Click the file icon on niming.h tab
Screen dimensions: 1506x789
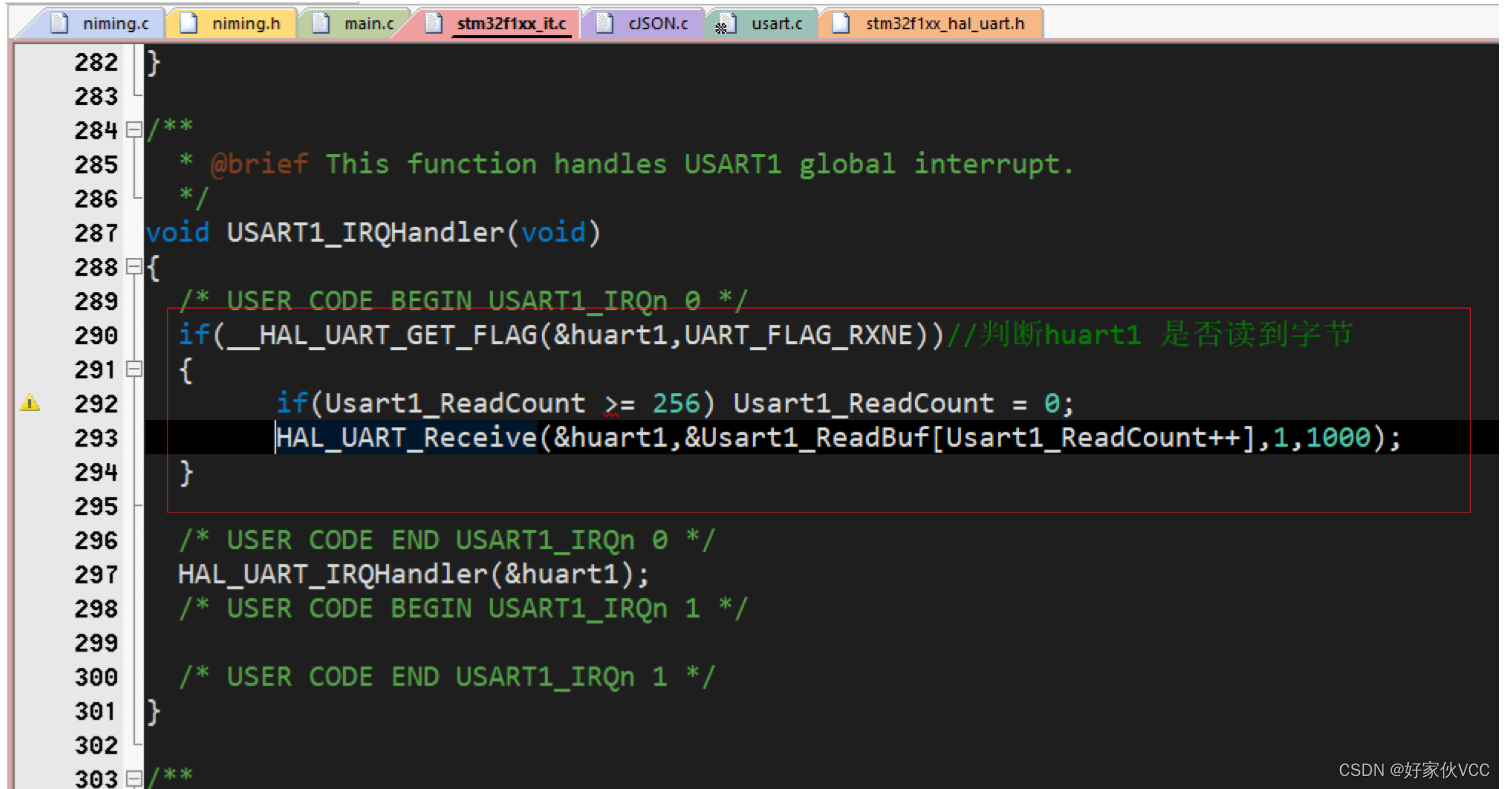189,23
